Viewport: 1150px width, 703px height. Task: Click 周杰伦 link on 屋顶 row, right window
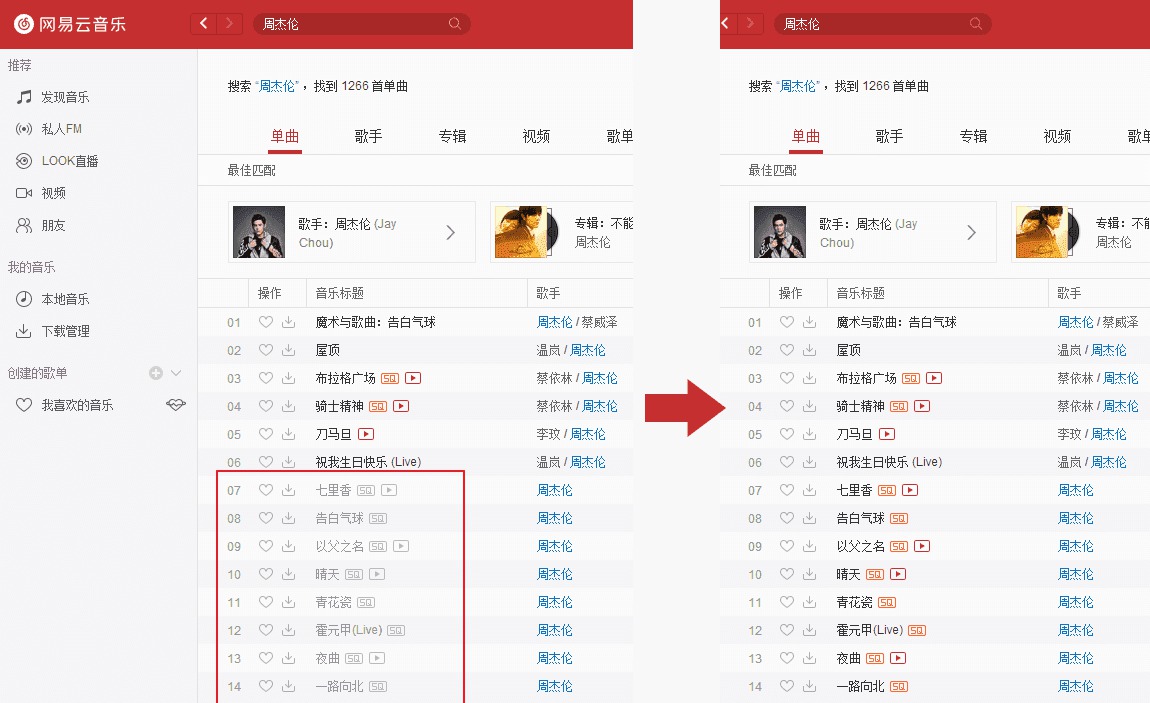click(x=1108, y=350)
